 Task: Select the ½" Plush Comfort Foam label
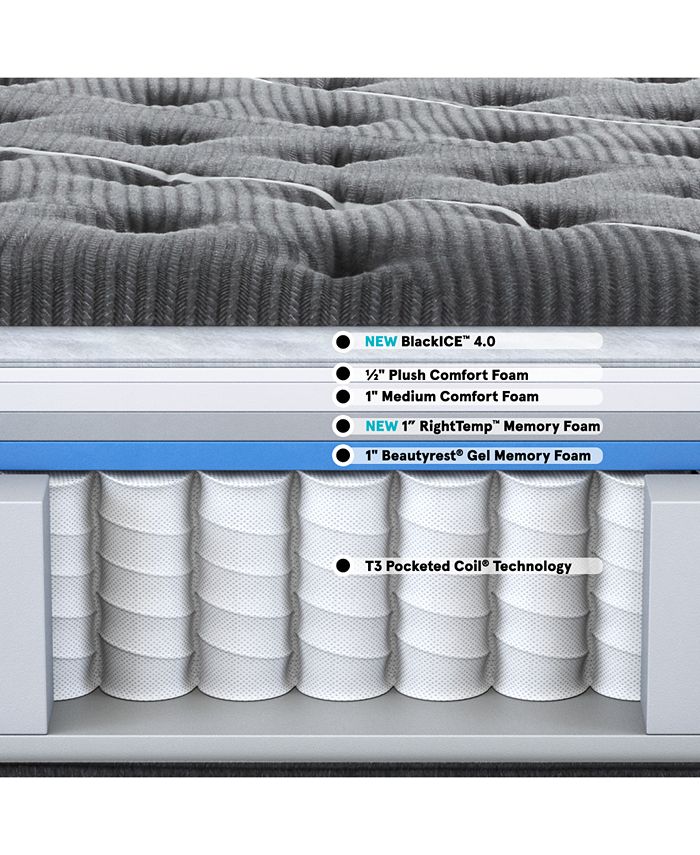[x=446, y=375]
